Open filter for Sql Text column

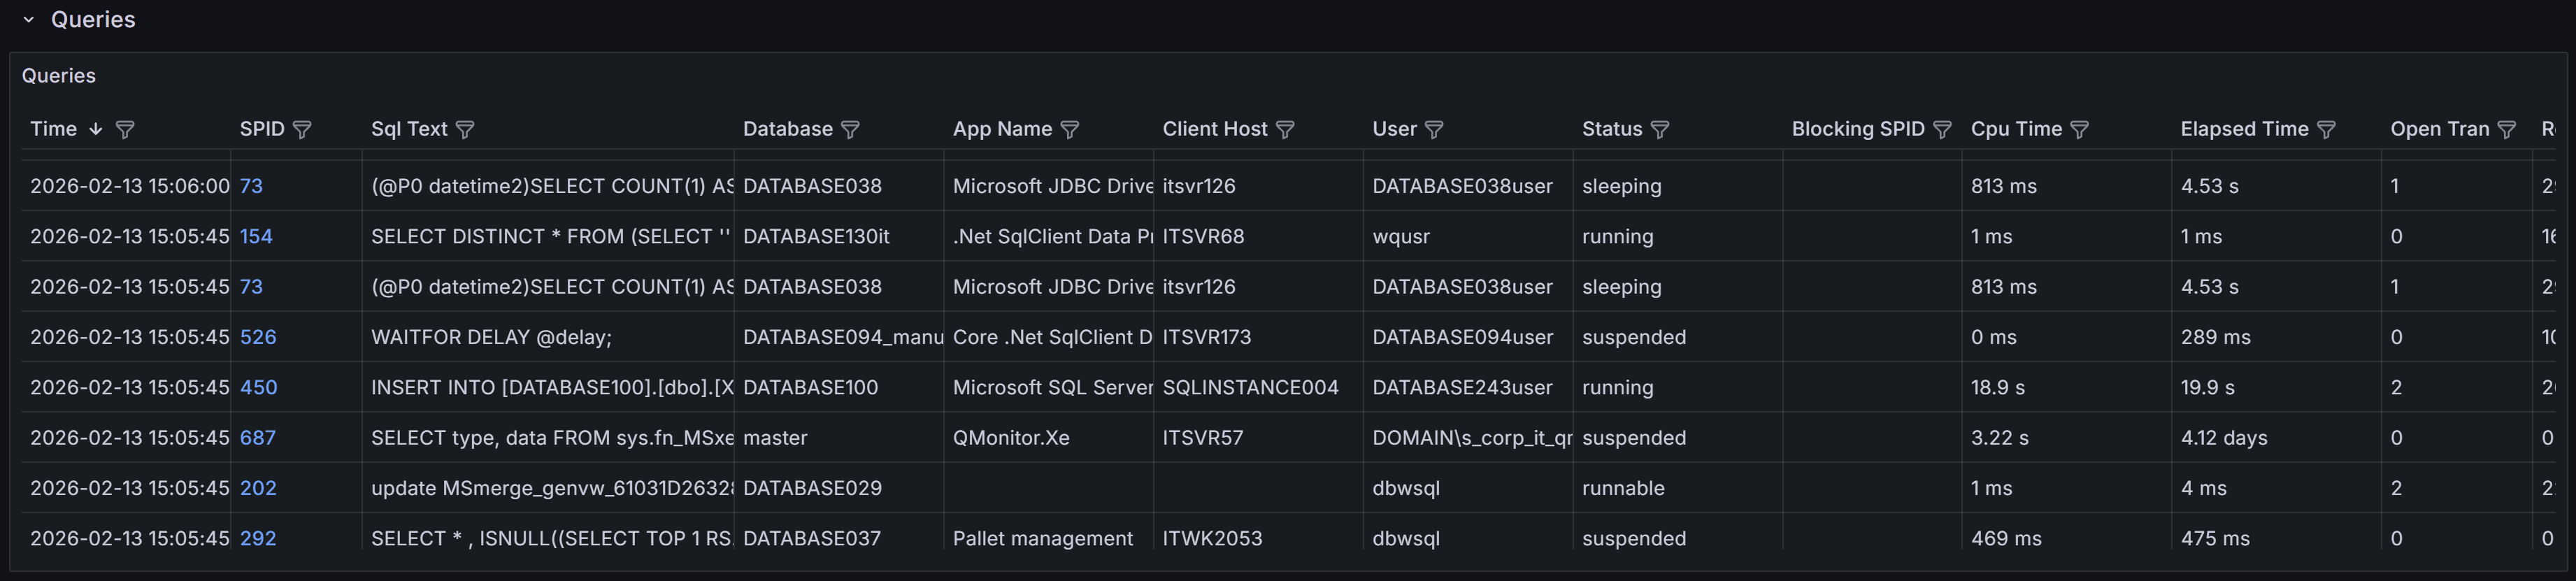(x=465, y=130)
